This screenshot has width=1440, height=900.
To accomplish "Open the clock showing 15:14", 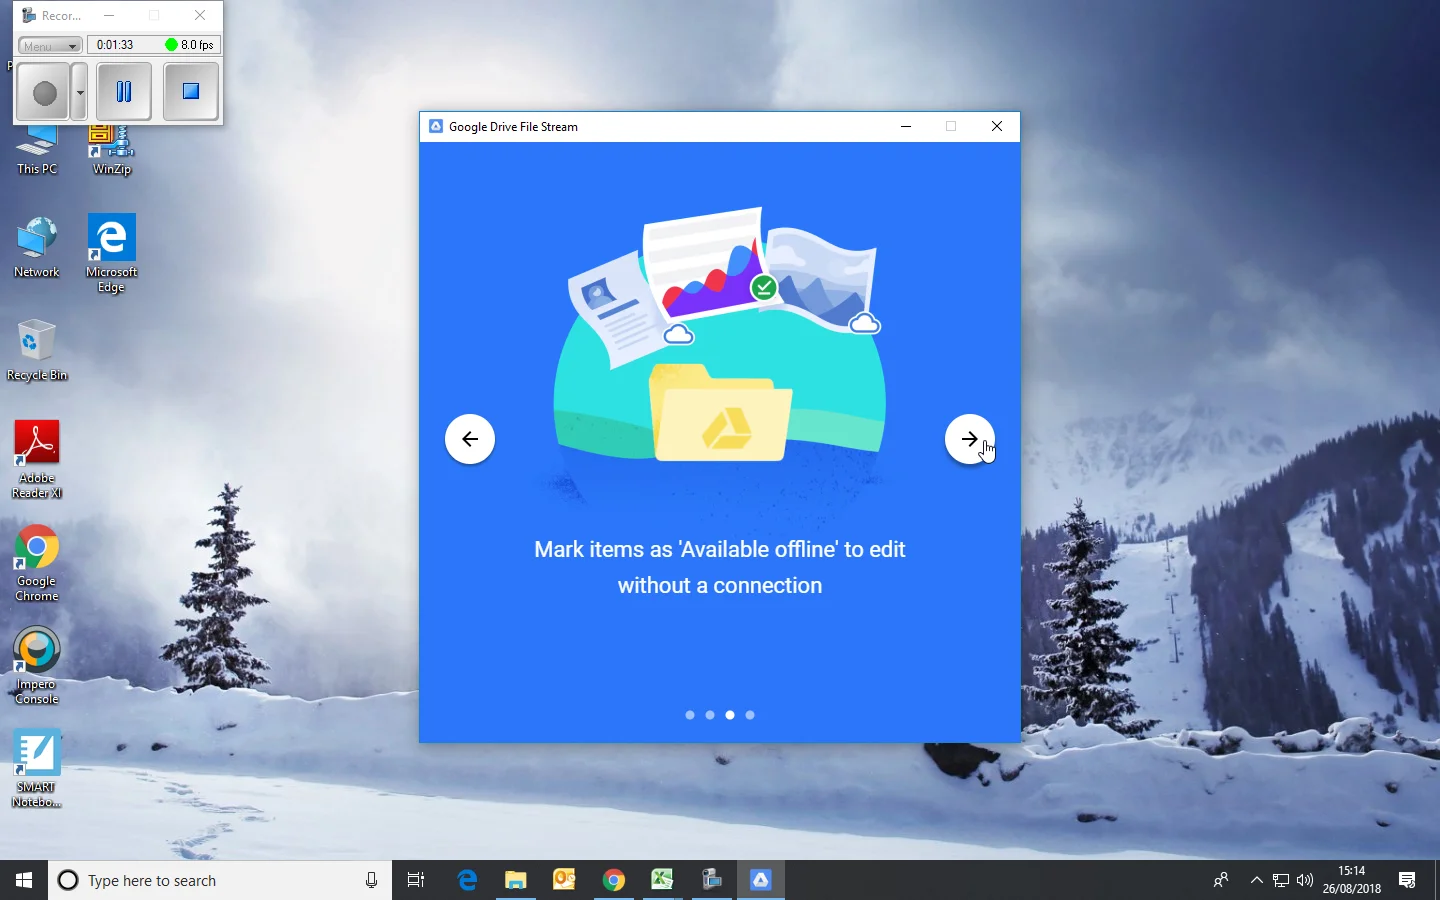I will (x=1351, y=880).
